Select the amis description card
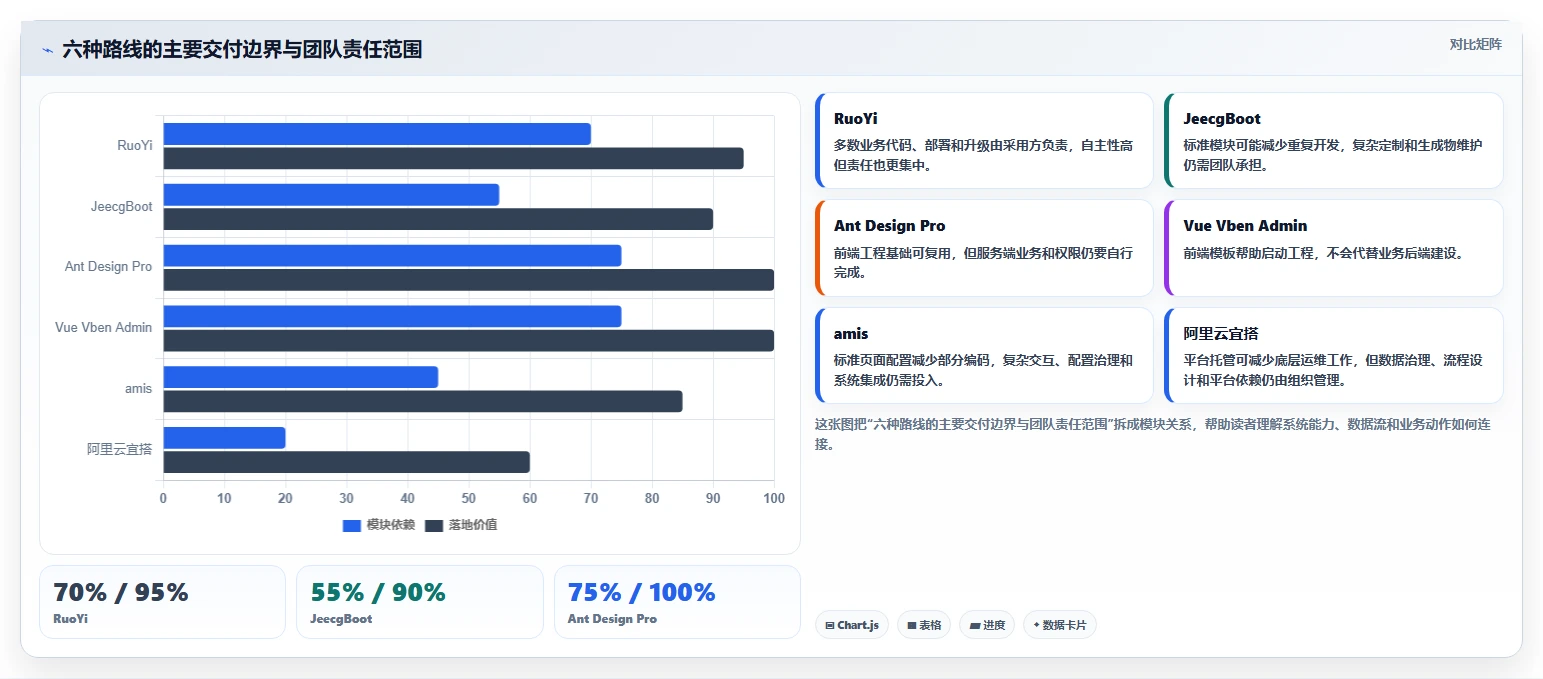Screen dimensions: 1543x679 [x=985, y=355]
